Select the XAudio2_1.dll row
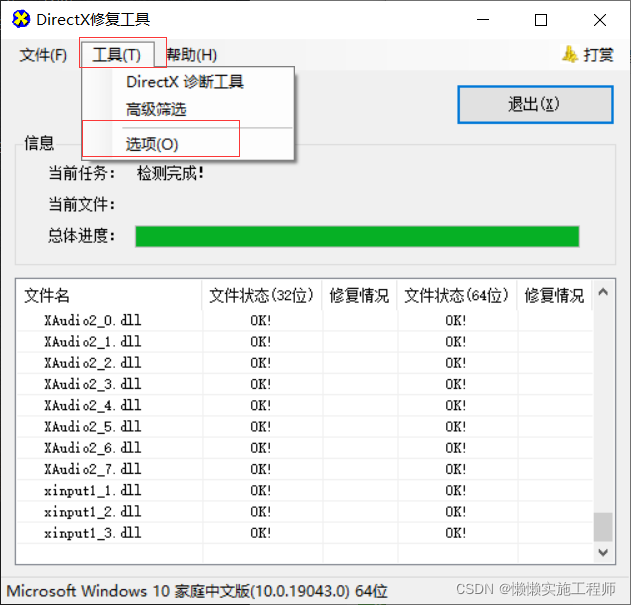This screenshot has width=631, height=605. pos(305,342)
